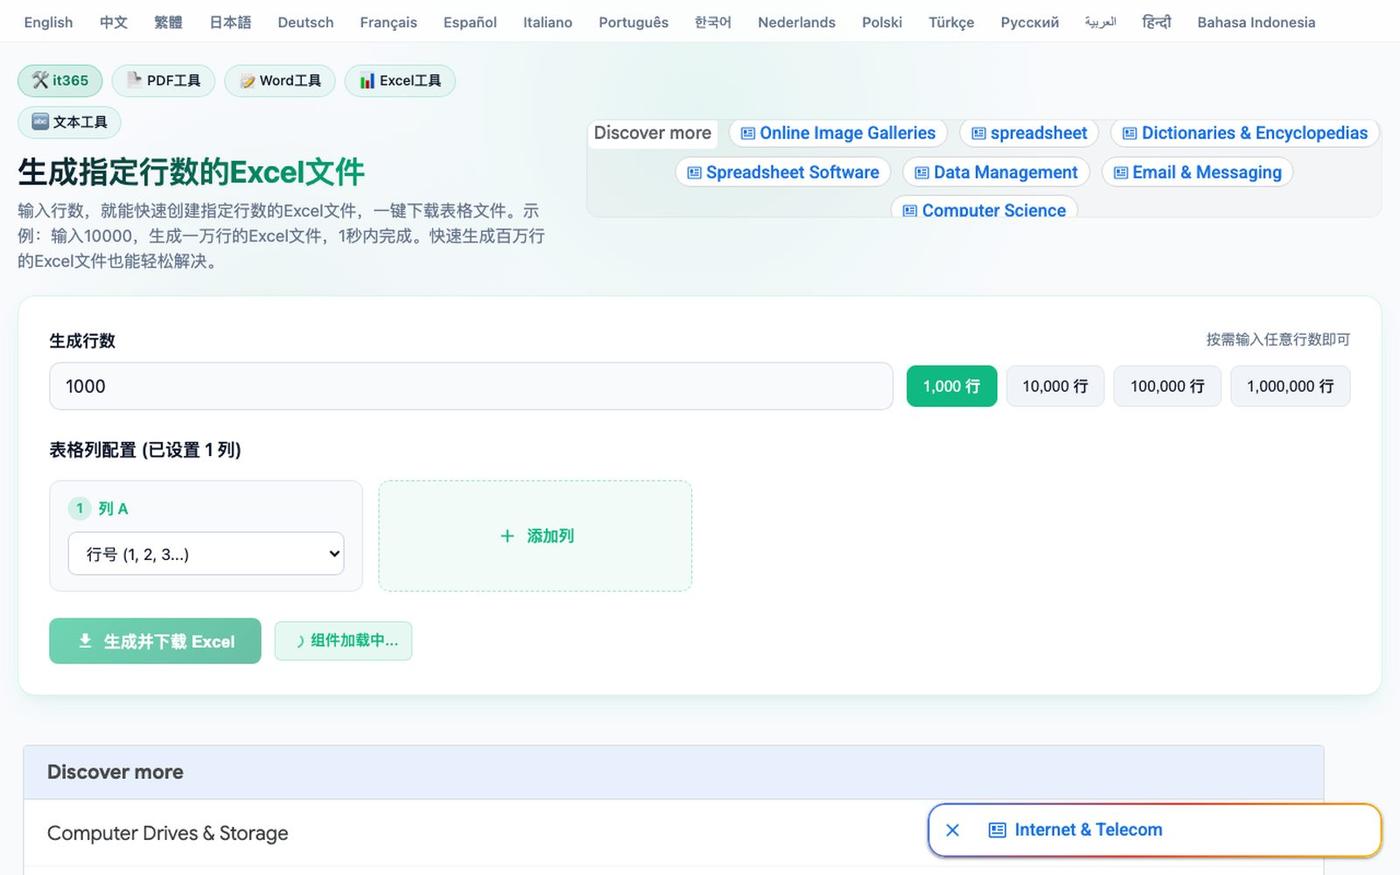Switch language to Español
This screenshot has height=875, width=1400.
point(470,22)
